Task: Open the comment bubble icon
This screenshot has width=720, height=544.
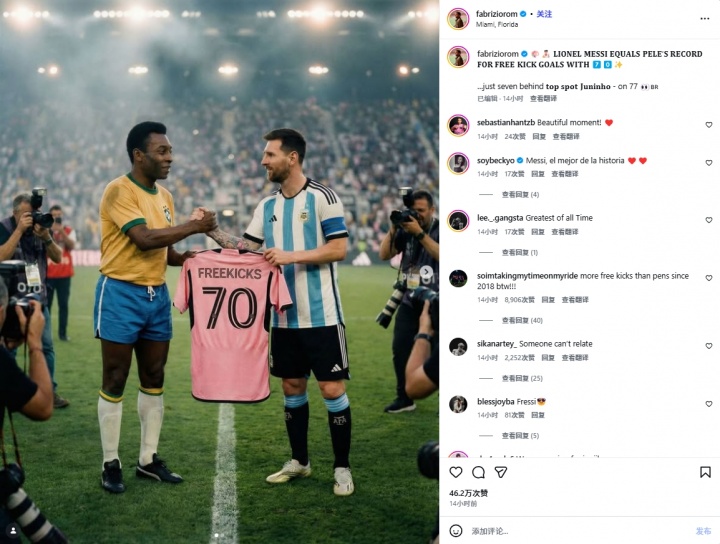Action: pyautogui.click(x=478, y=472)
